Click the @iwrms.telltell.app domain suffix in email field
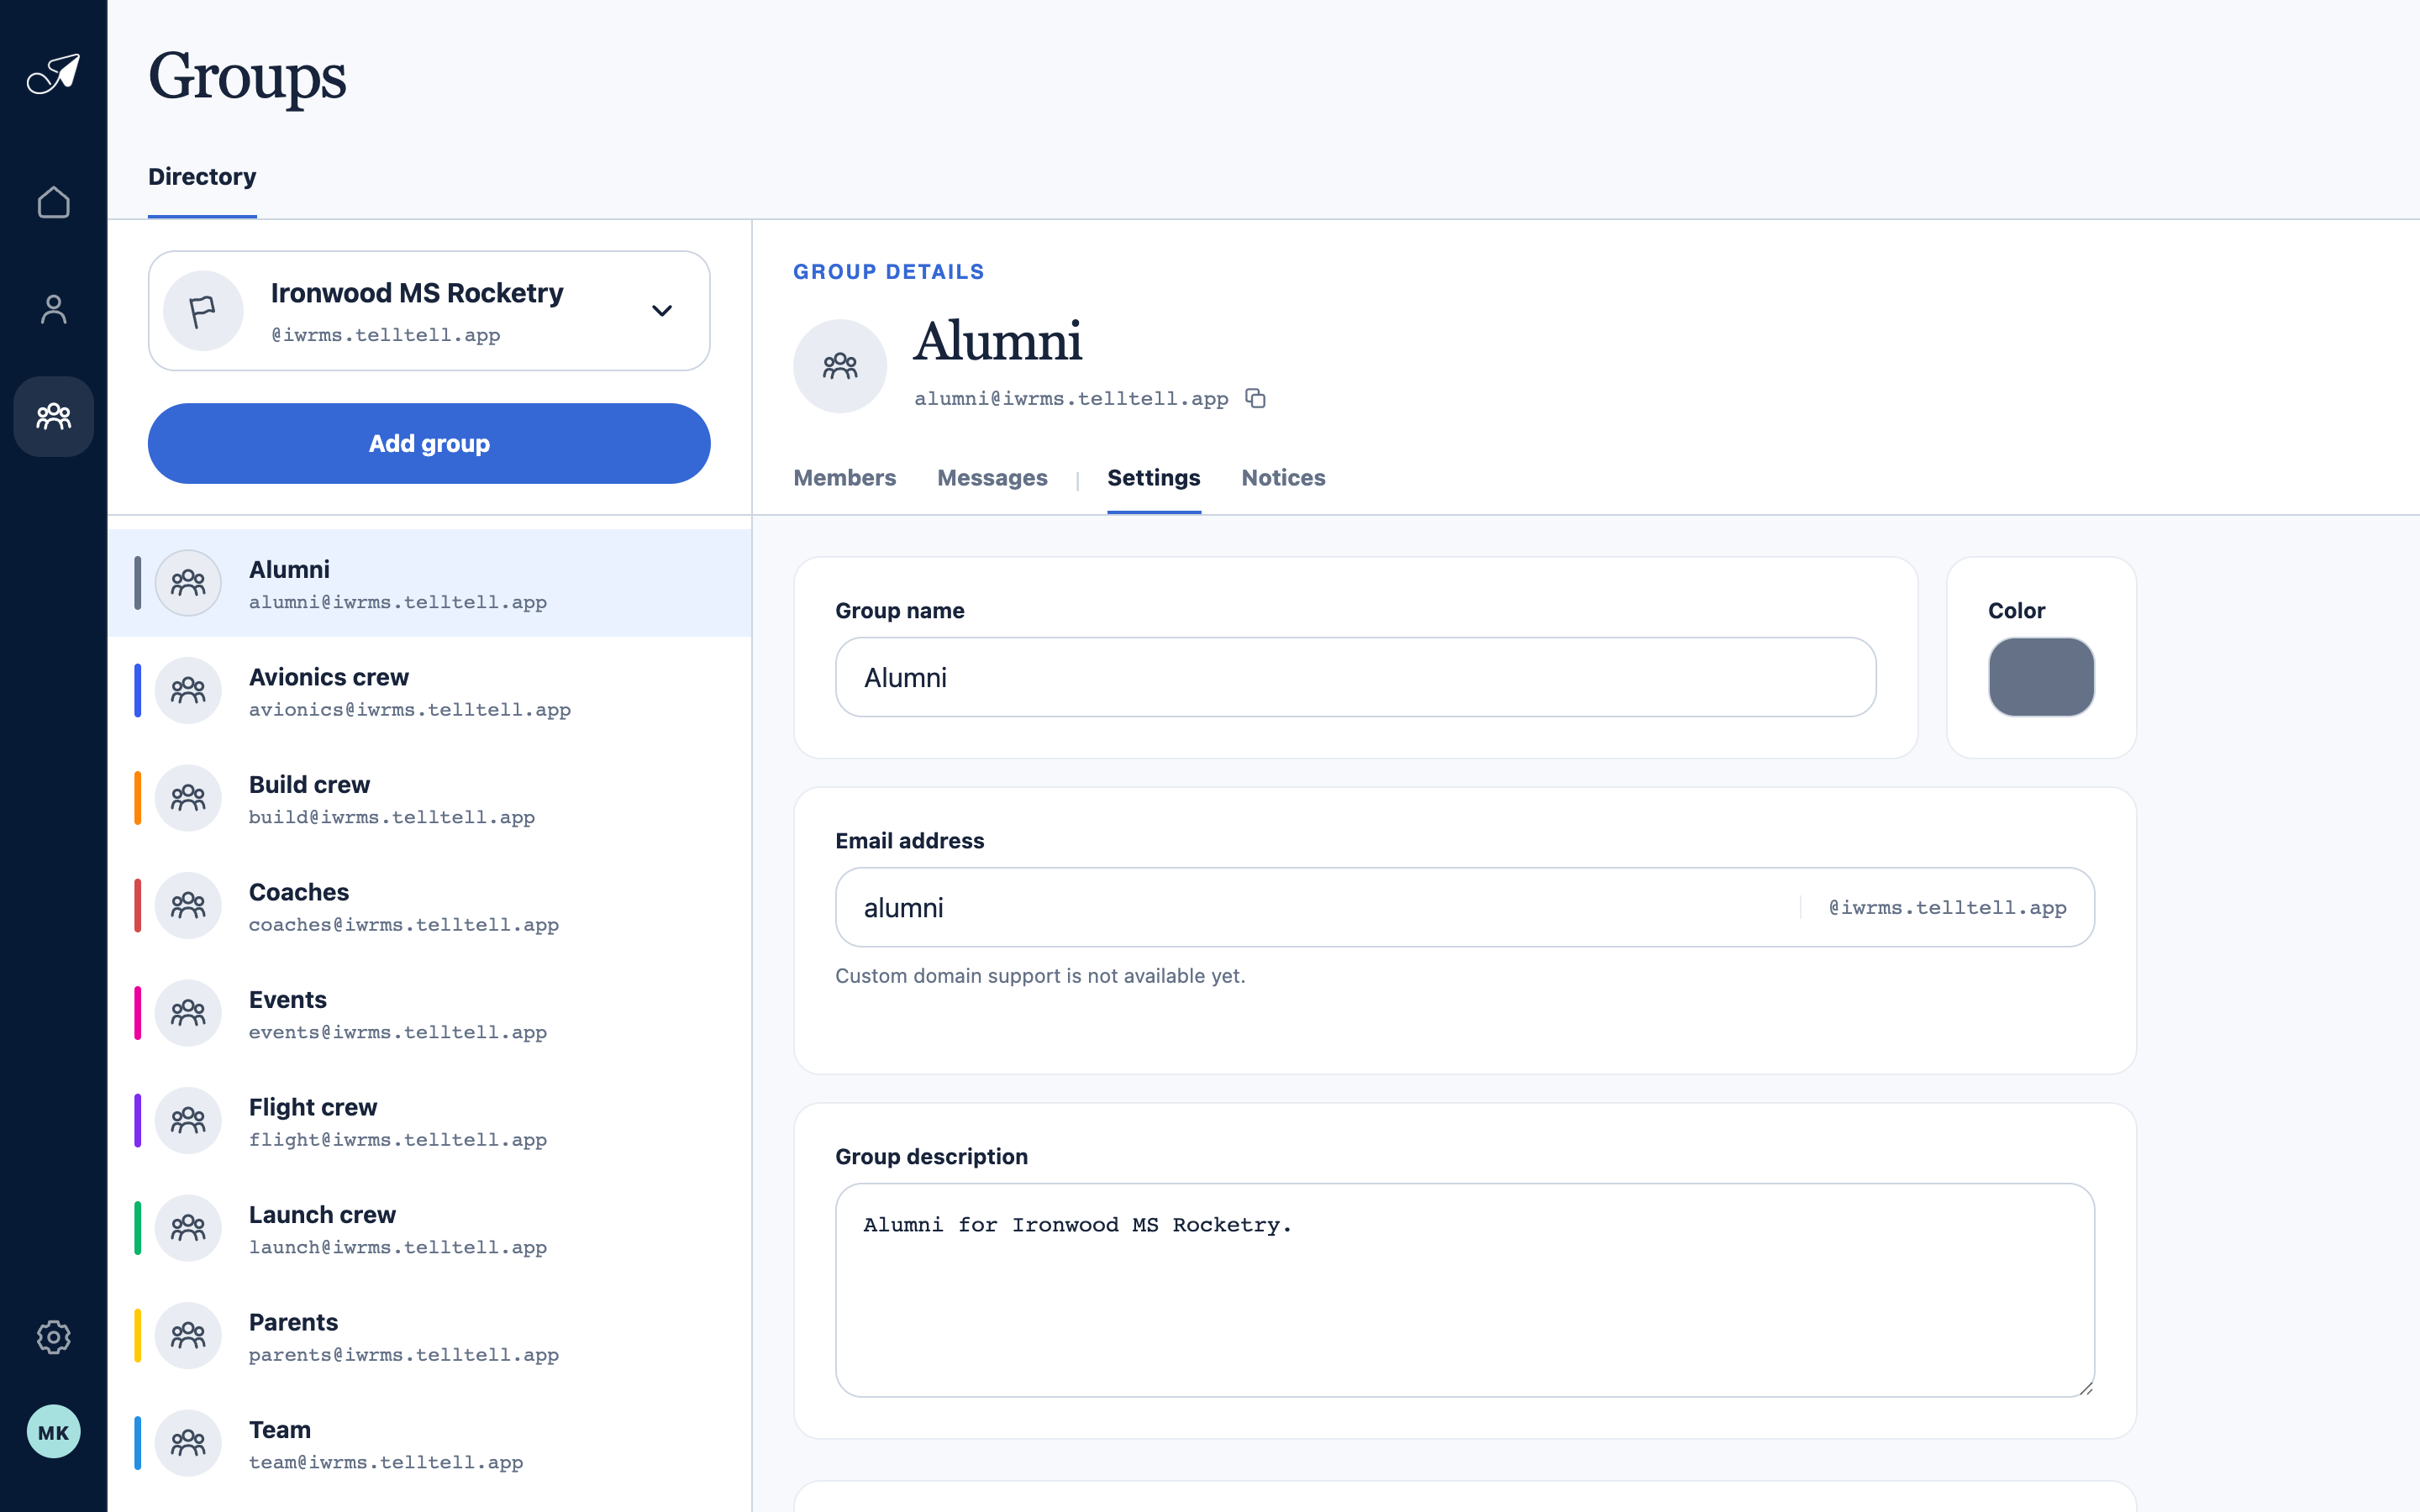2420x1512 pixels. pos(1947,908)
